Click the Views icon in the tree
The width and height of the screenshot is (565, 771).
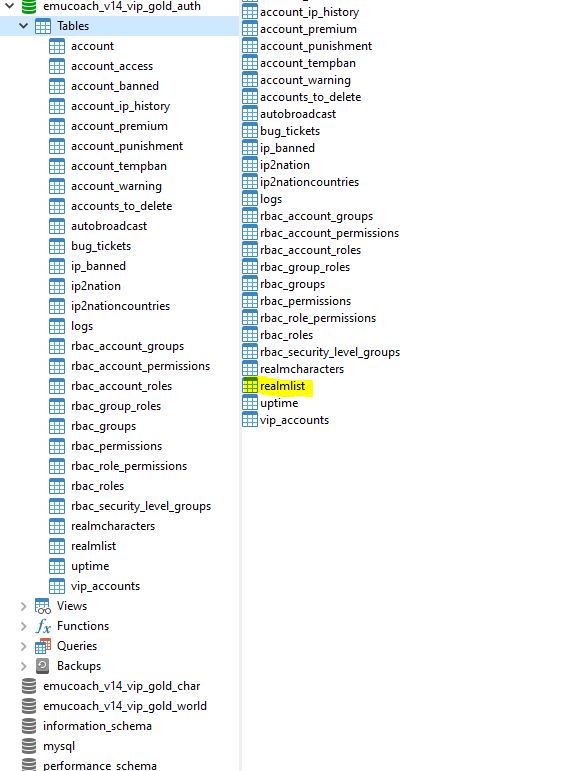(43, 606)
